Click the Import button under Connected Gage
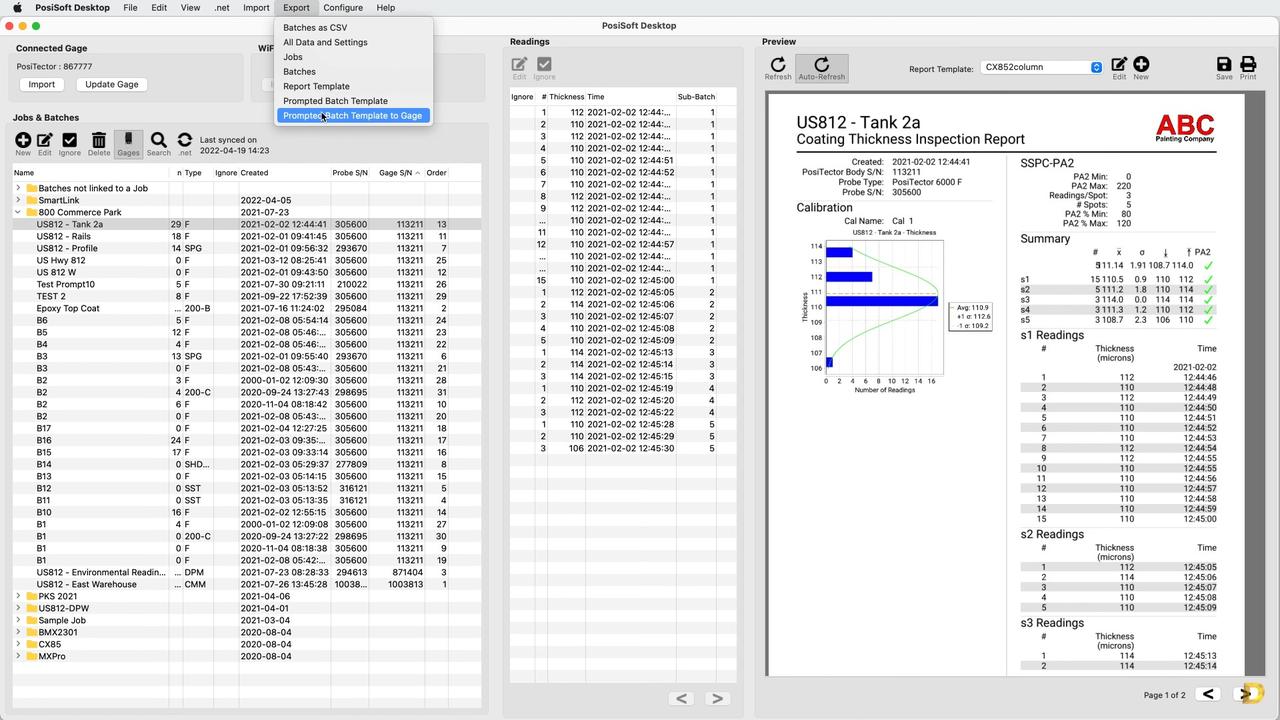1280x720 pixels. tap(41, 84)
